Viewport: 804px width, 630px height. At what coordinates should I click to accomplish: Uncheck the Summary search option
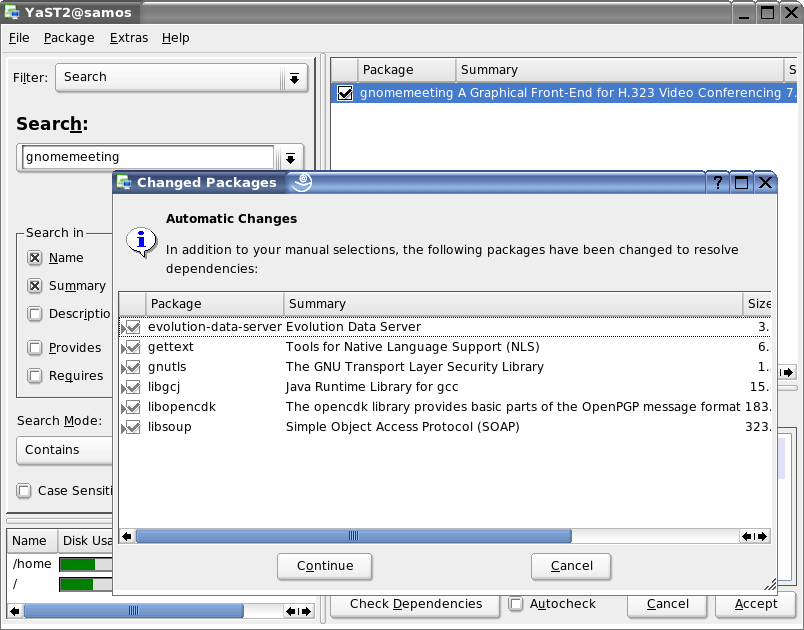click(x=35, y=286)
